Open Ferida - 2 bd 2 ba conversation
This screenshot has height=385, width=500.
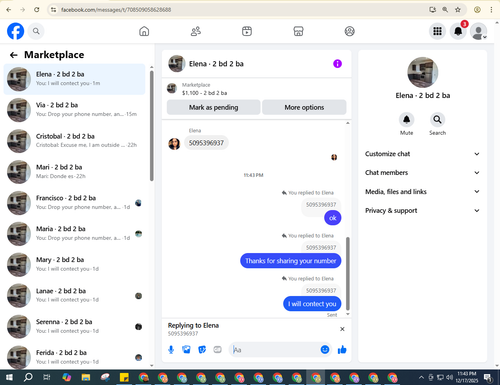click(75, 357)
